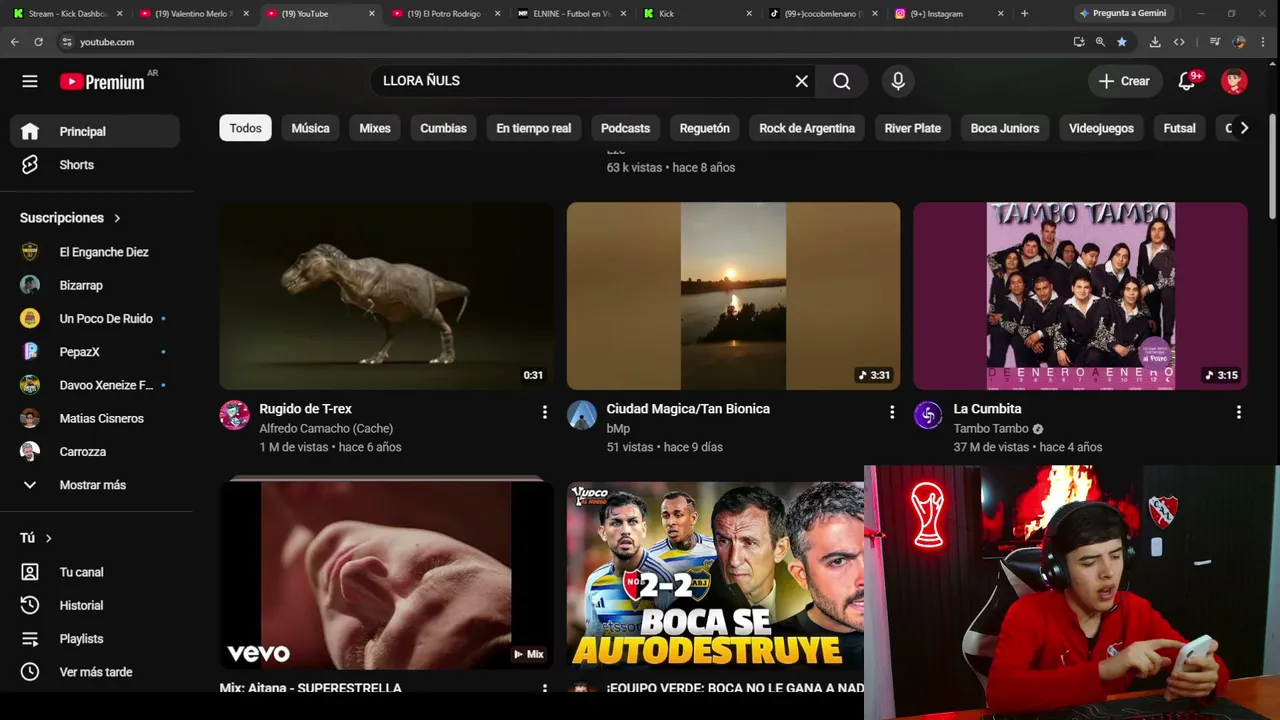Open Ver más tarde list
The height and width of the screenshot is (720, 1280).
[x=95, y=672]
